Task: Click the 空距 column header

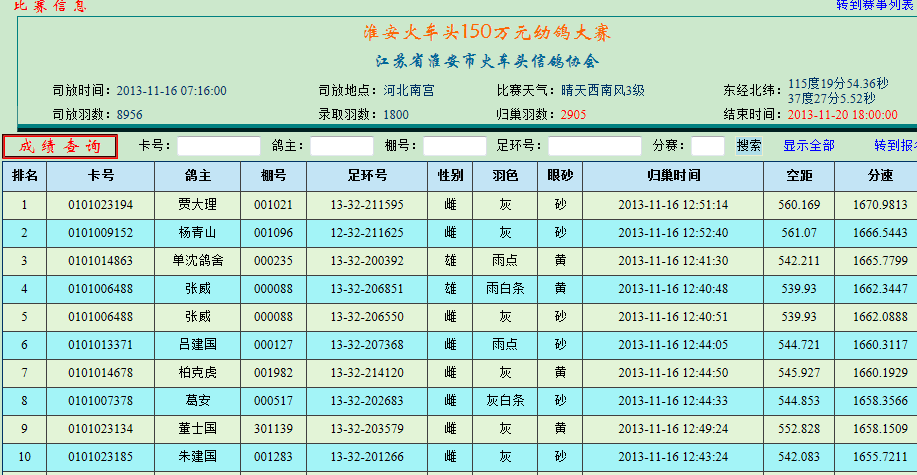Action: coord(799,176)
